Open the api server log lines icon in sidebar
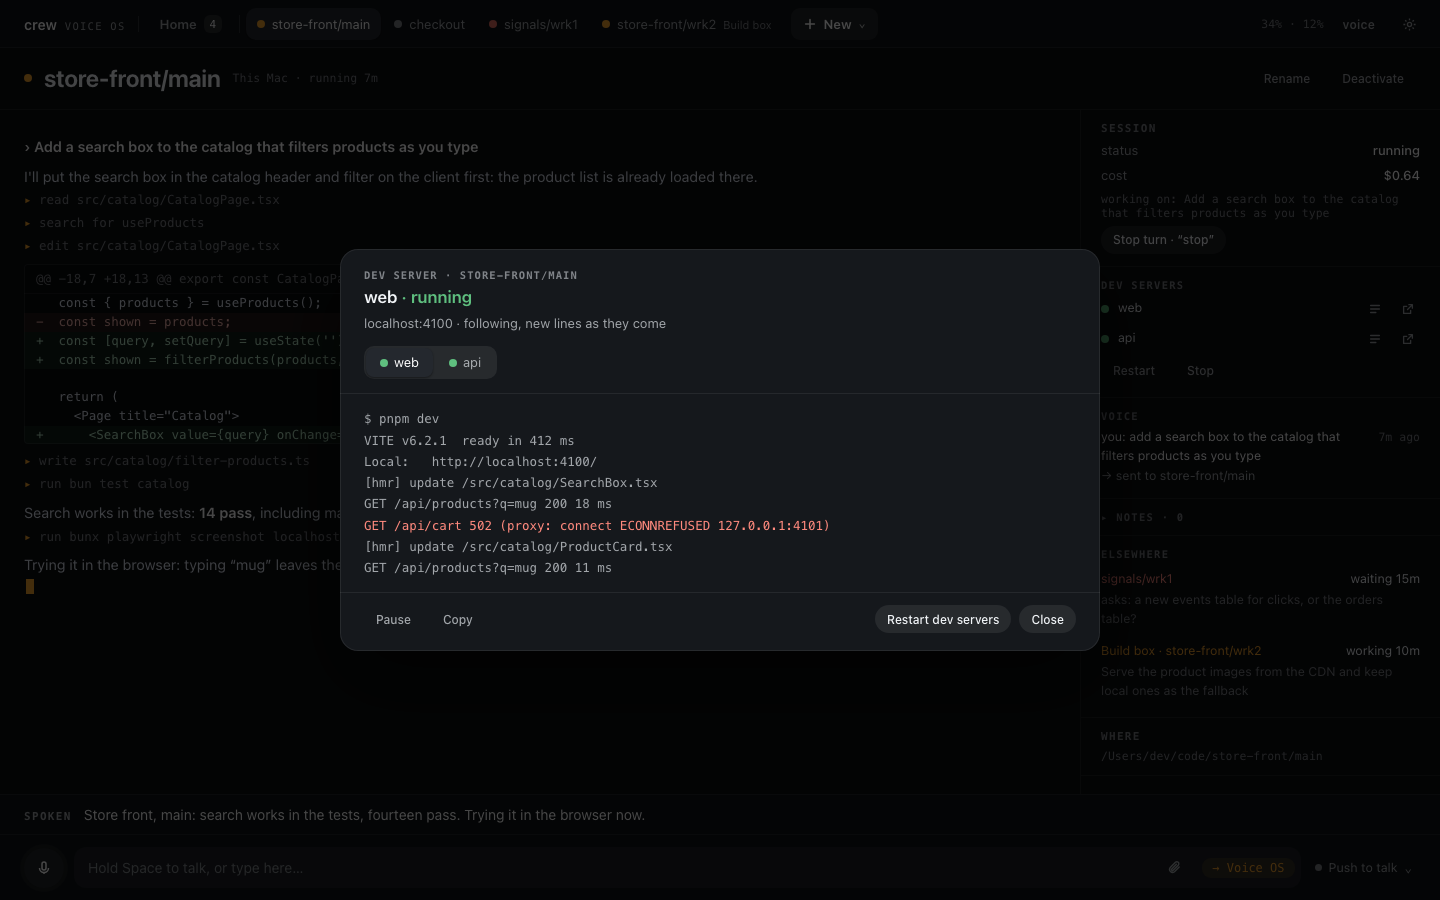This screenshot has height=900, width=1440. (1375, 339)
